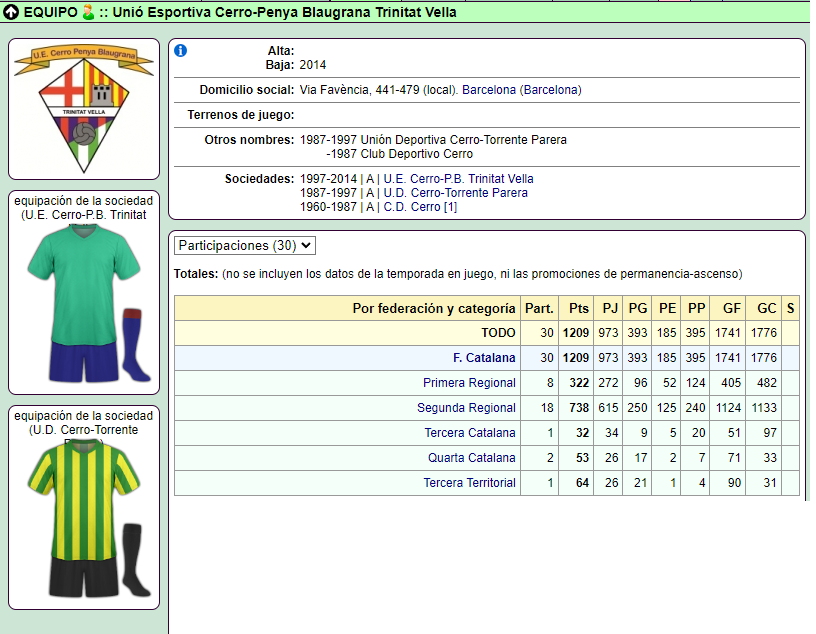Click Segunda Regional points value 738
Viewport: 816px width, 634px height.
[x=579, y=408]
